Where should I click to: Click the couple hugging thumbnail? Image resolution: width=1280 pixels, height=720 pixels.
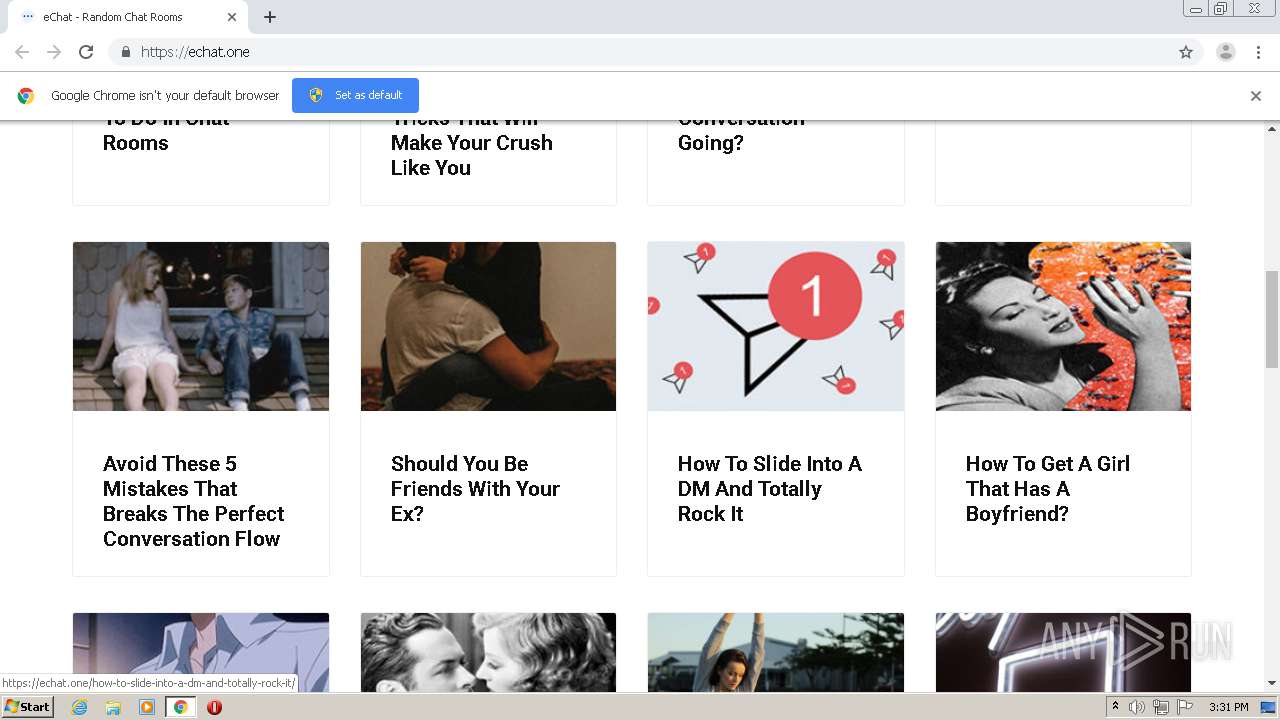click(488, 326)
